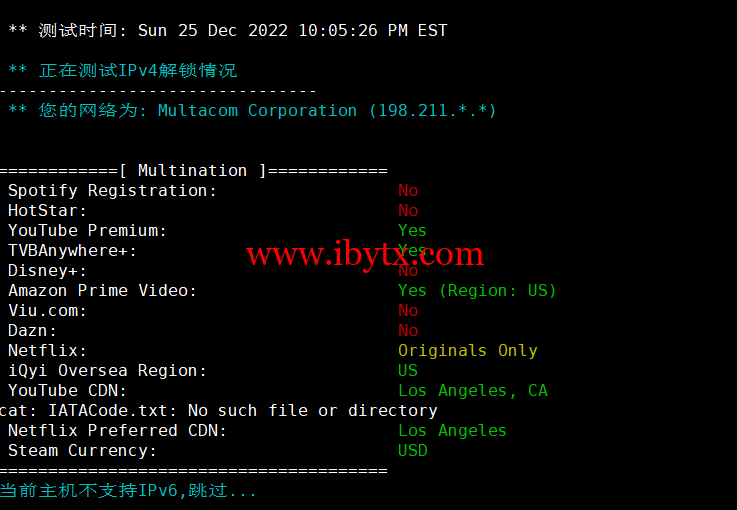Click the www.ibytx.com watermark text

[365, 255]
